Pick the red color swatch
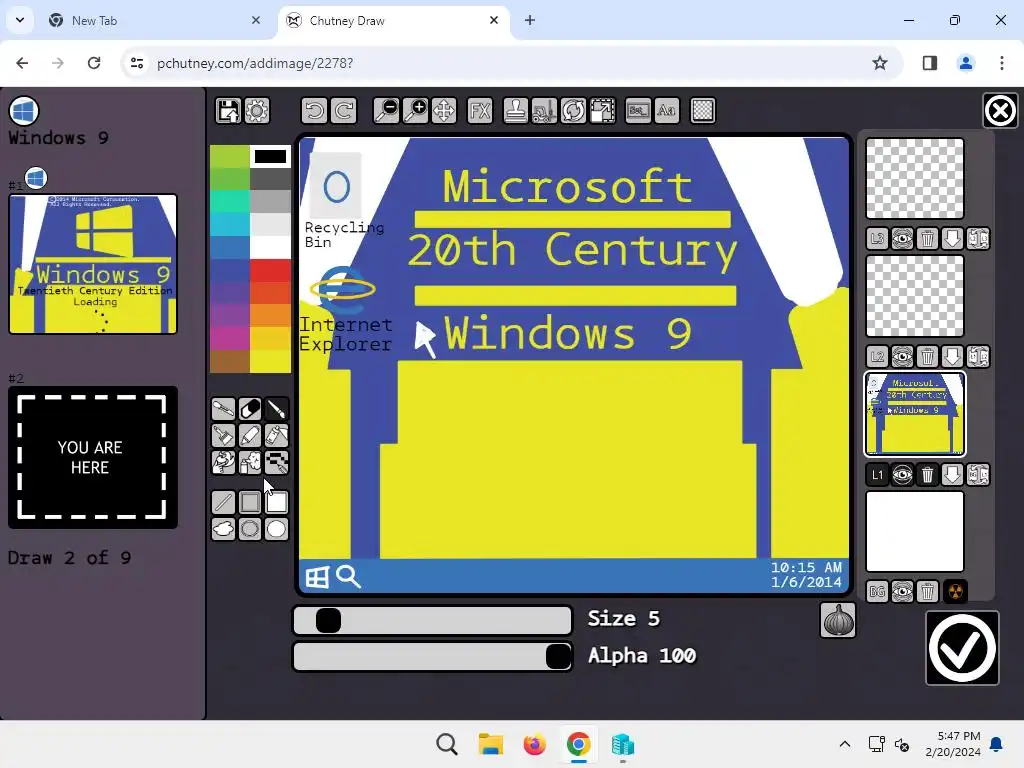 pos(270,270)
